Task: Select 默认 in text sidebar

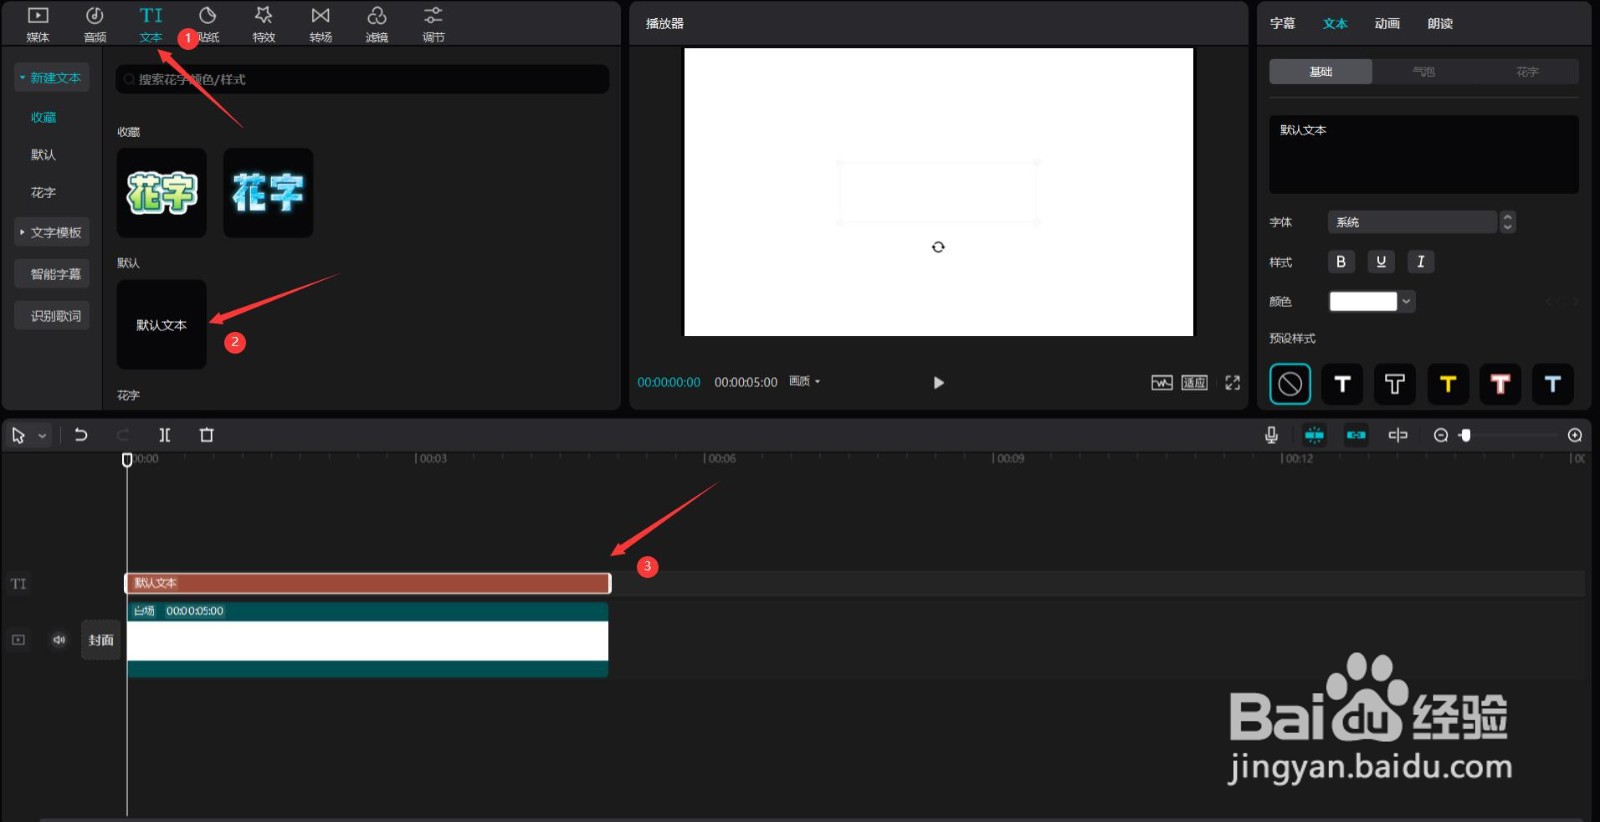Action: 43,155
